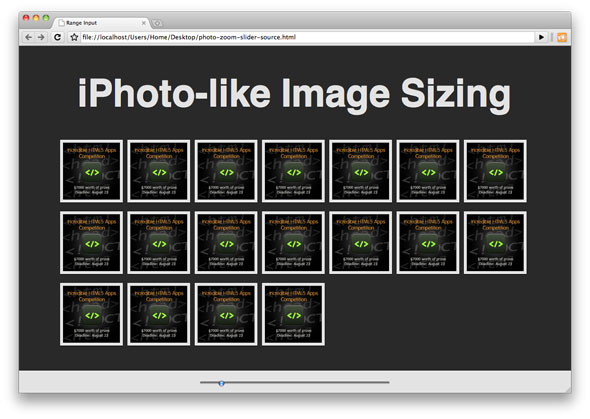This screenshot has height=419, width=590.
Task: Click the blue slider handle in the bottom bar
Action: click(222, 383)
